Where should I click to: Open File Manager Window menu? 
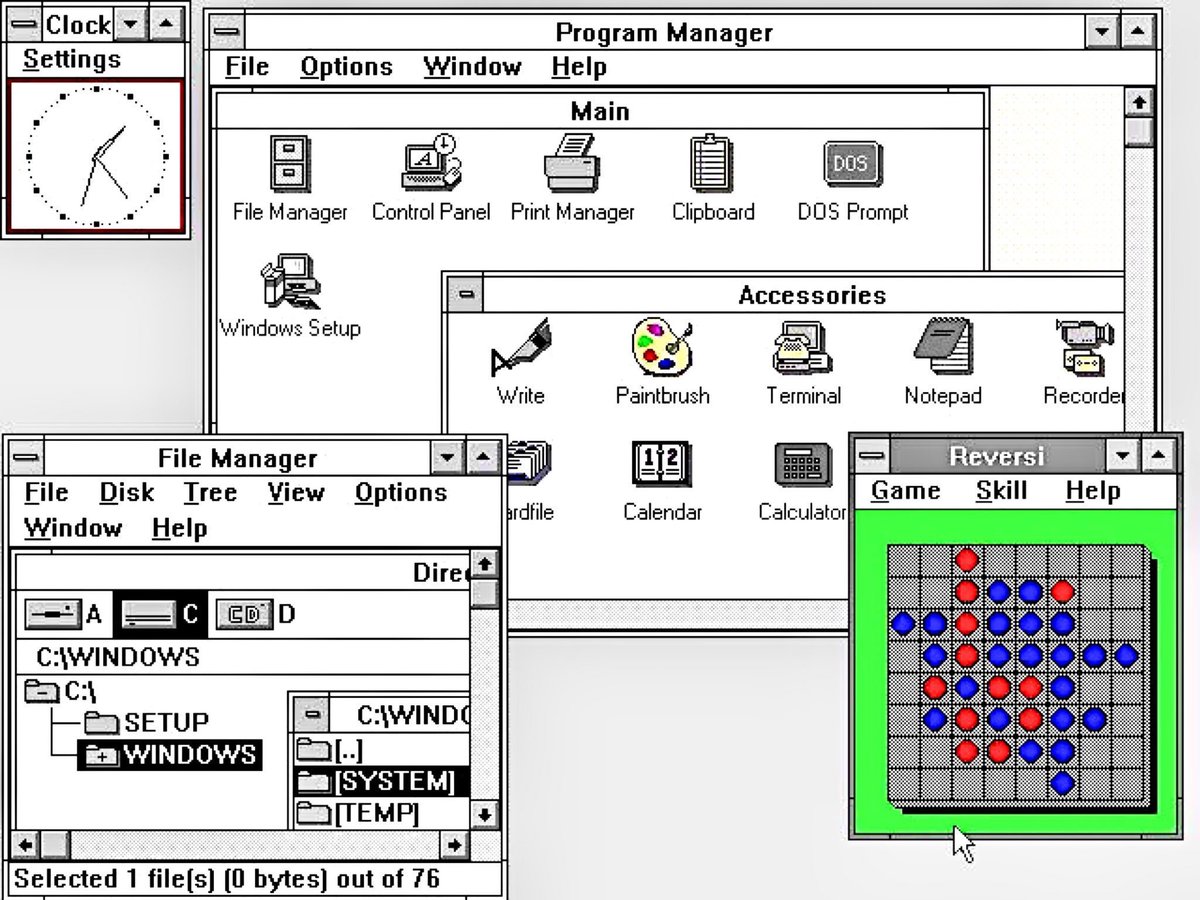click(x=74, y=527)
